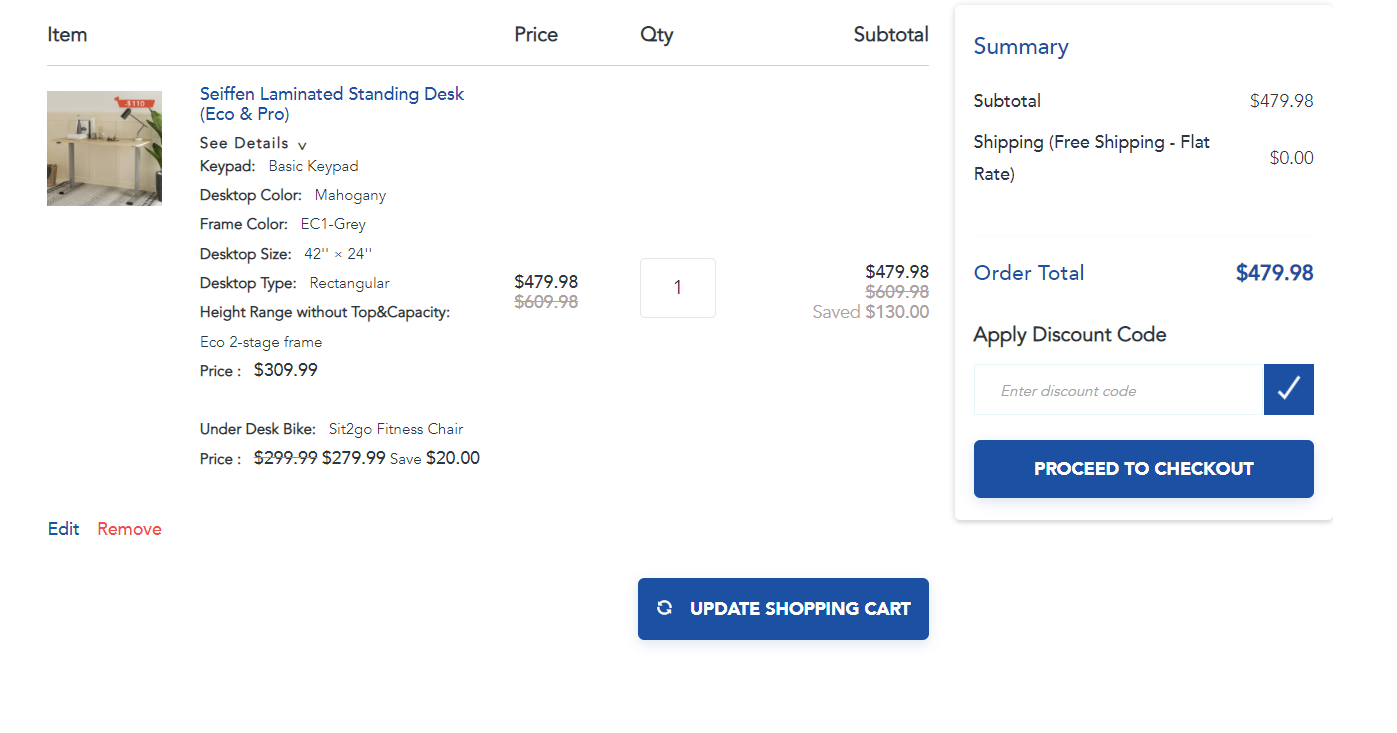The width and height of the screenshot is (1397, 733).
Task: Proceed to Checkout
Action: (x=1143, y=469)
